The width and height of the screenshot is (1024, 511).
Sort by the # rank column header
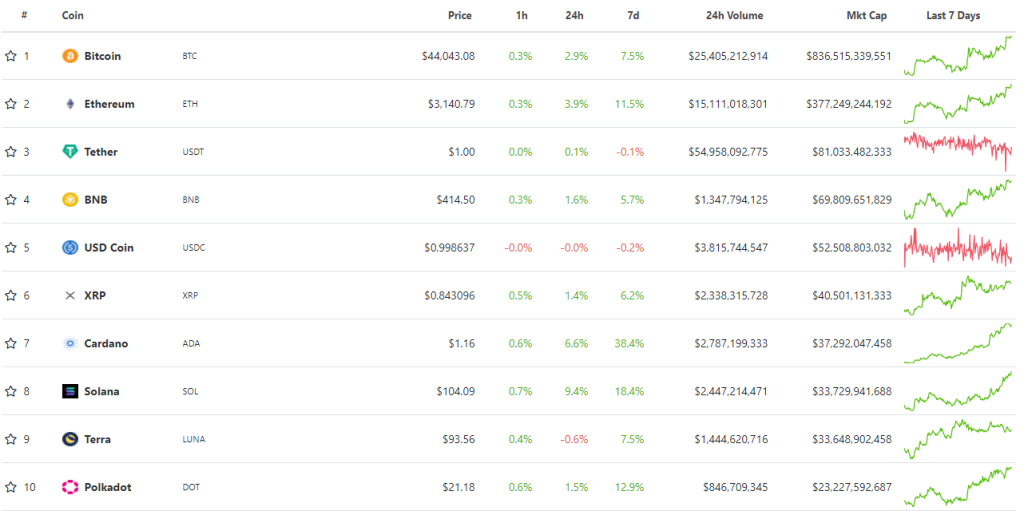[x=24, y=16]
